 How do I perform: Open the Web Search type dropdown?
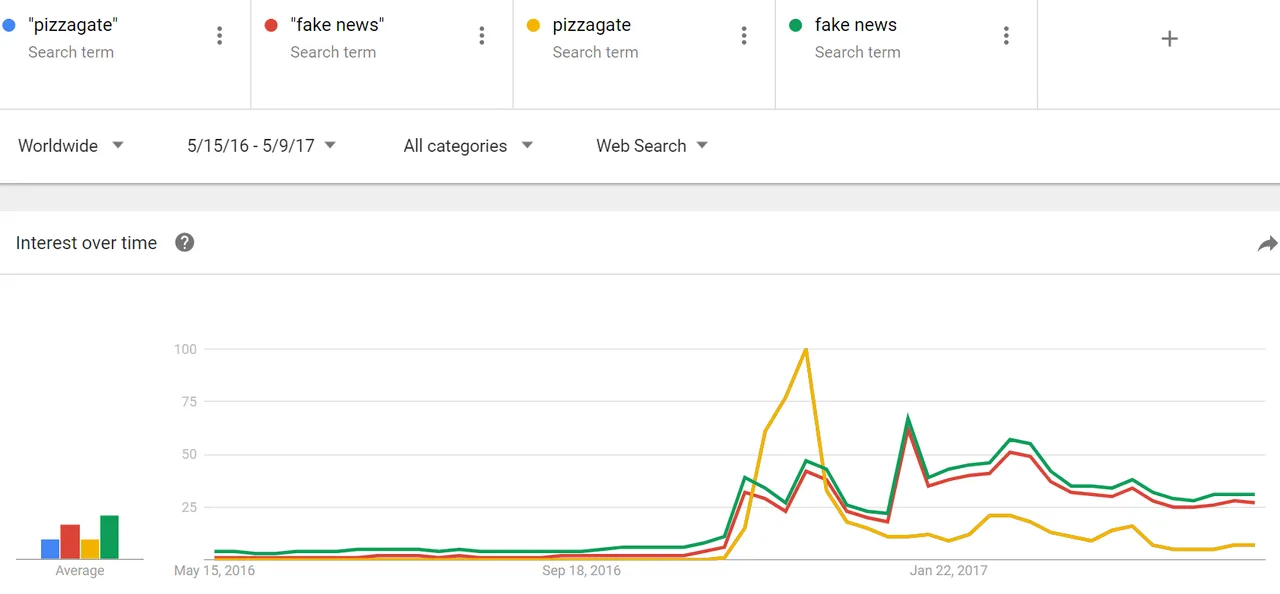pyautogui.click(x=652, y=146)
